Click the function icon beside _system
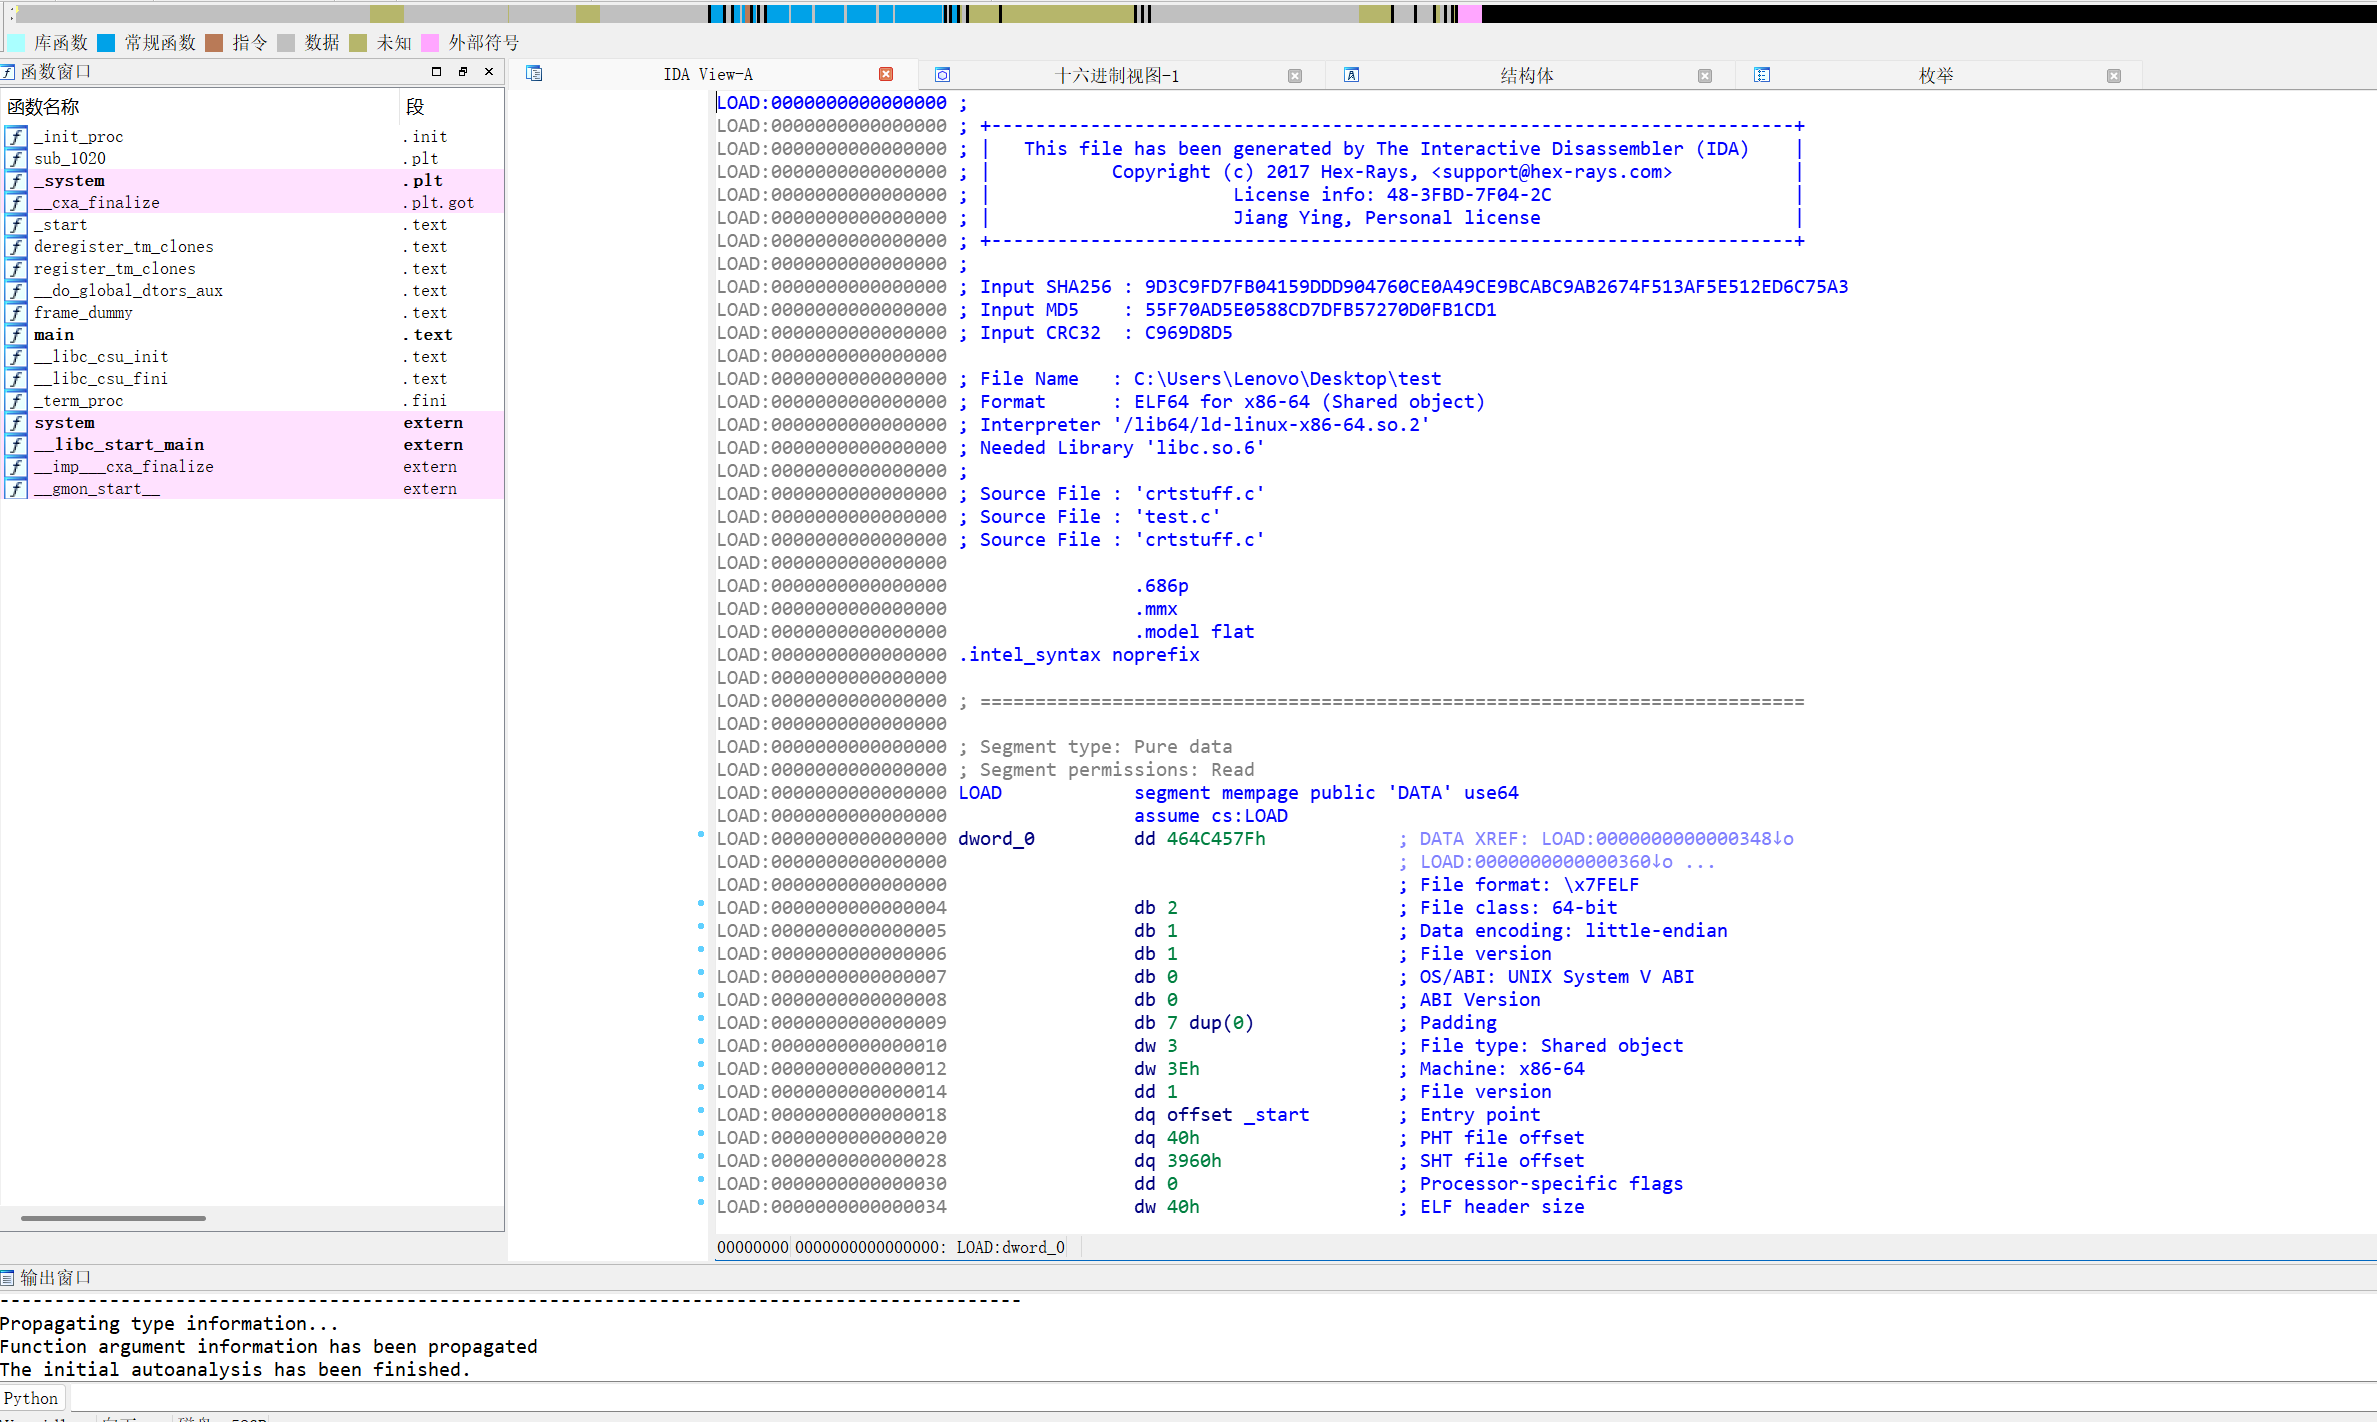 coord(16,181)
